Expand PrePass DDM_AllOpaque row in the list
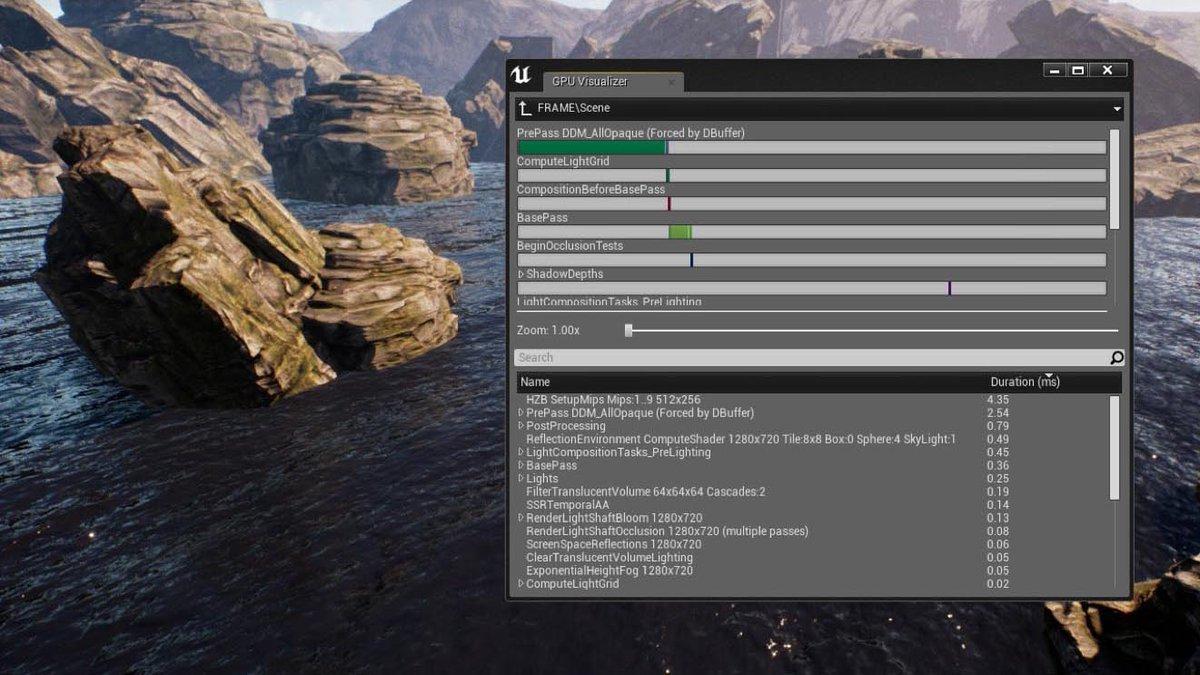Image resolution: width=1200 pixels, height=675 pixels. (x=521, y=413)
